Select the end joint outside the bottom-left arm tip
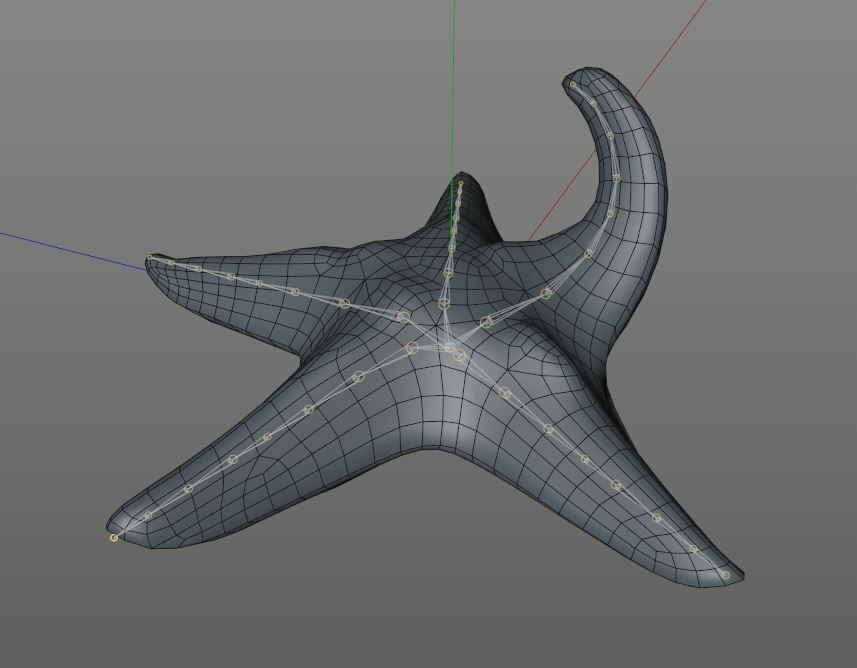The height and width of the screenshot is (668, 857). pos(114,538)
